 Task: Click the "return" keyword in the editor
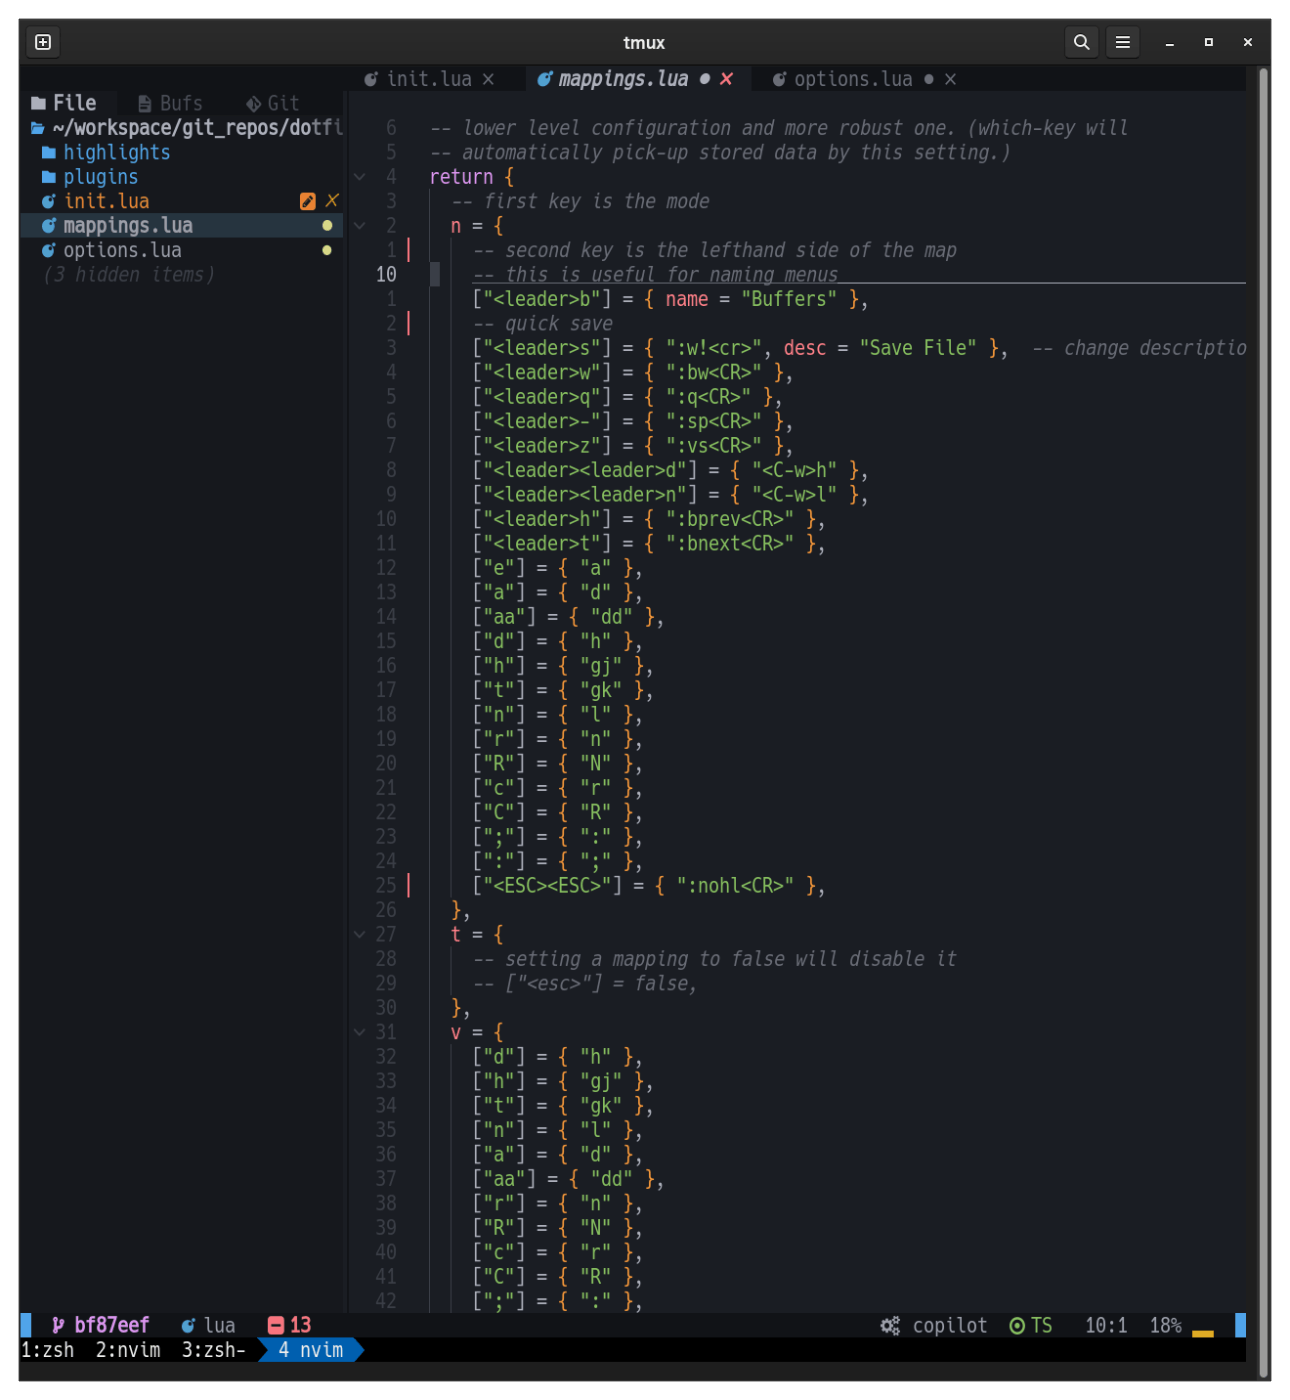[462, 177]
